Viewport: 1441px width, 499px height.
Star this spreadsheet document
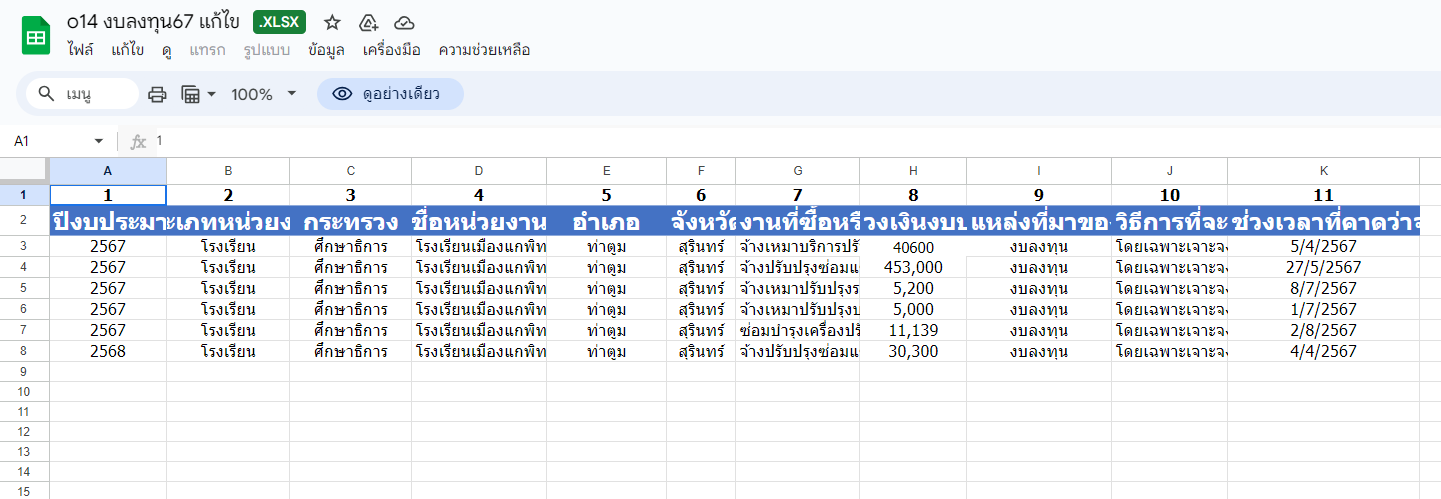click(333, 23)
